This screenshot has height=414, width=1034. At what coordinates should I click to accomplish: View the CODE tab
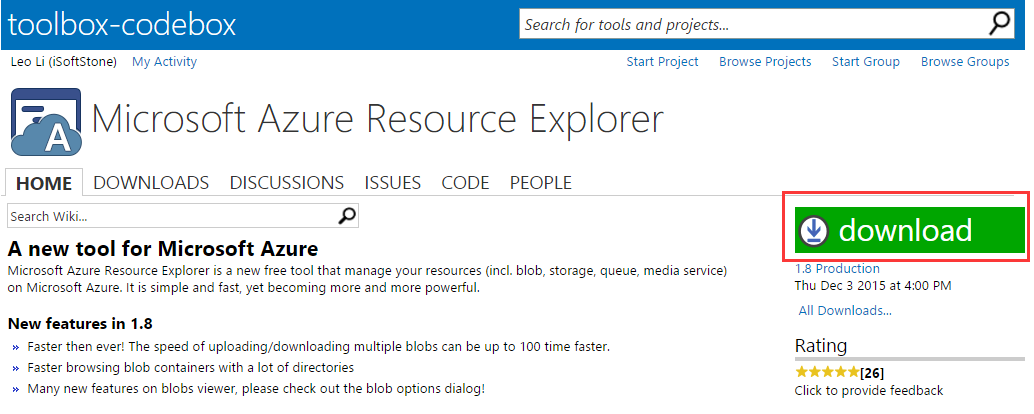tap(465, 183)
